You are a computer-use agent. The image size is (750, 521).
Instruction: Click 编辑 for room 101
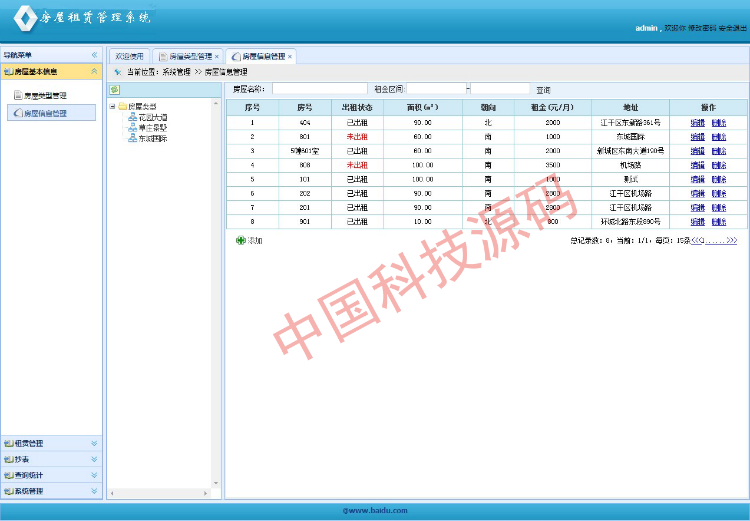tap(698, 179)
